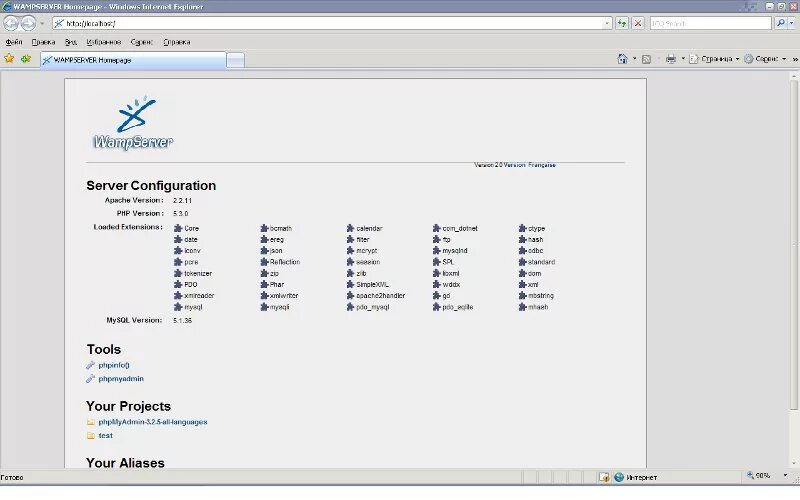
Task: Open the Print button dropdown arrow
Action: [x=683, y=59]
